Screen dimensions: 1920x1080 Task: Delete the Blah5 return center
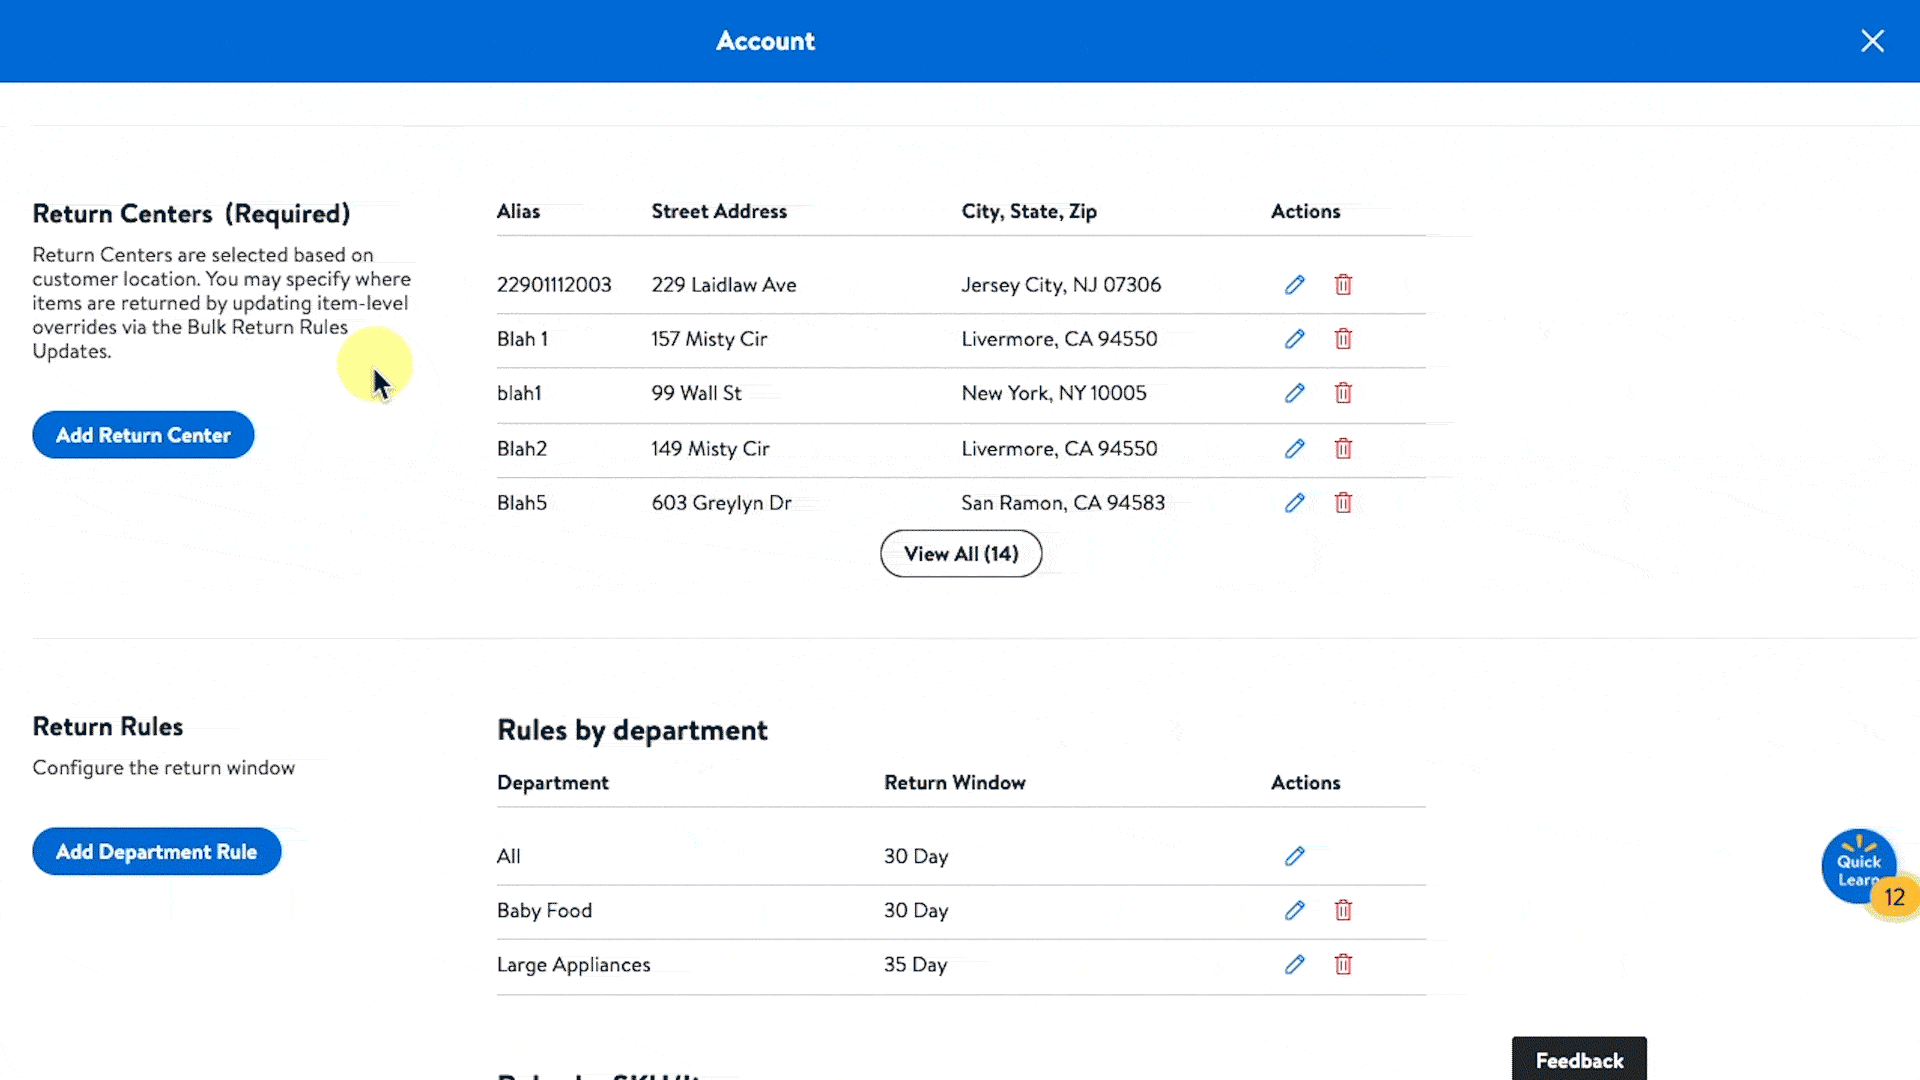tap(1343, 503)
